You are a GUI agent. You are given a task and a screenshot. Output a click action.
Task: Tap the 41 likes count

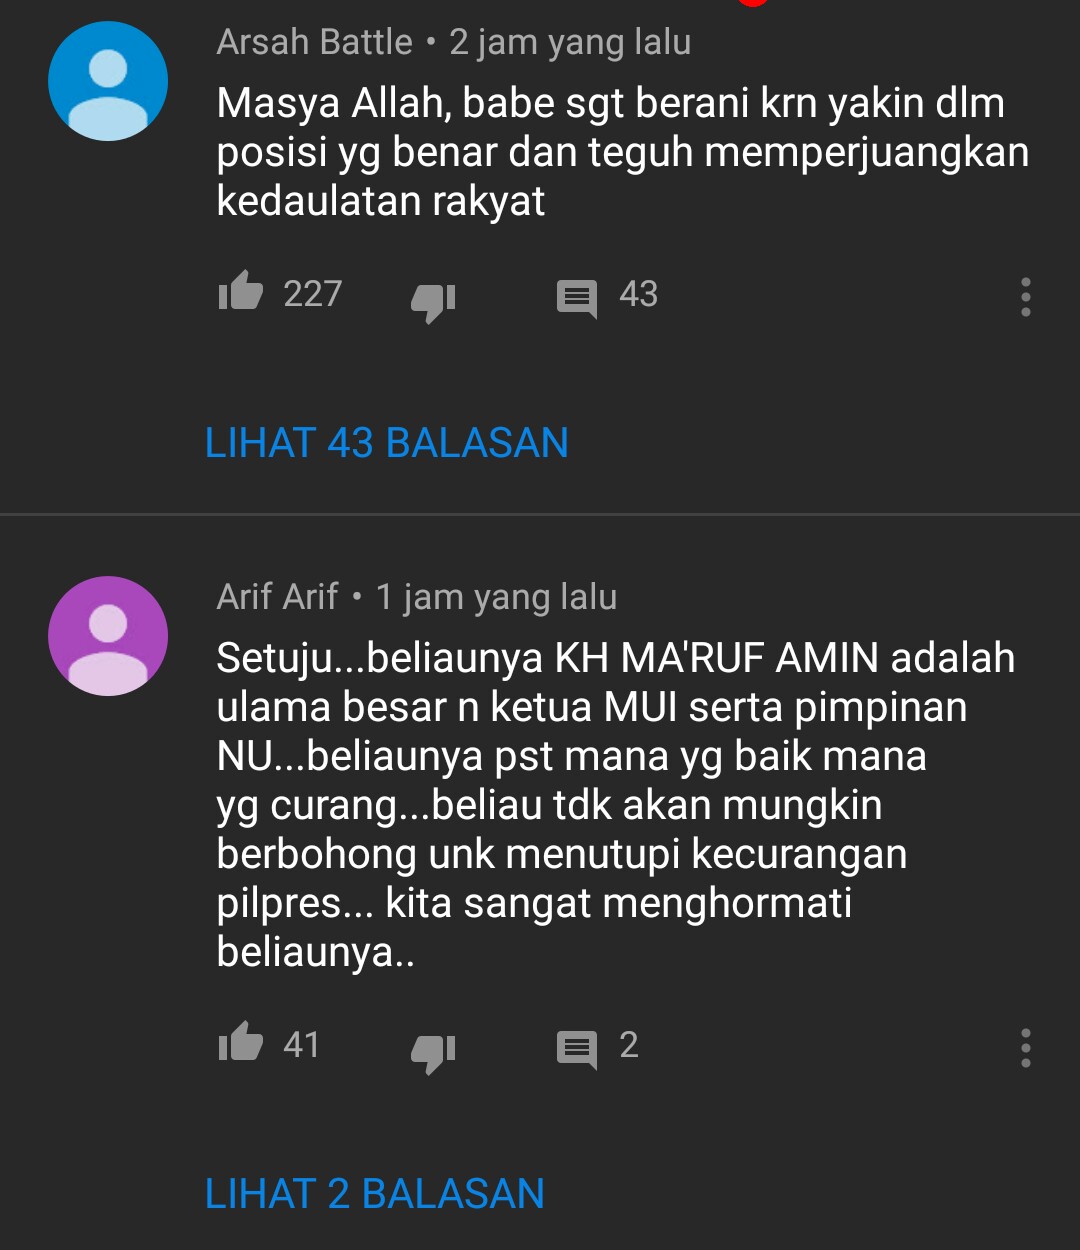[x=301, y=1045]
